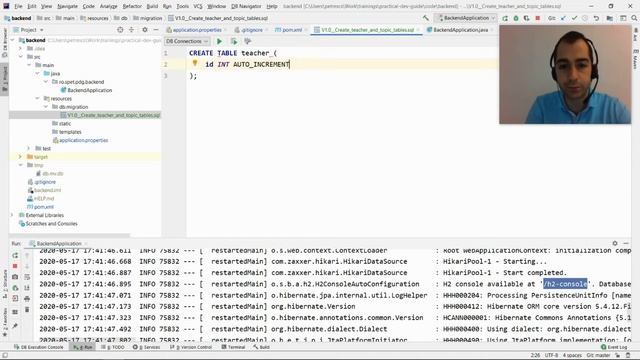Click the Git: master branch indicator

tap(598, 356)
